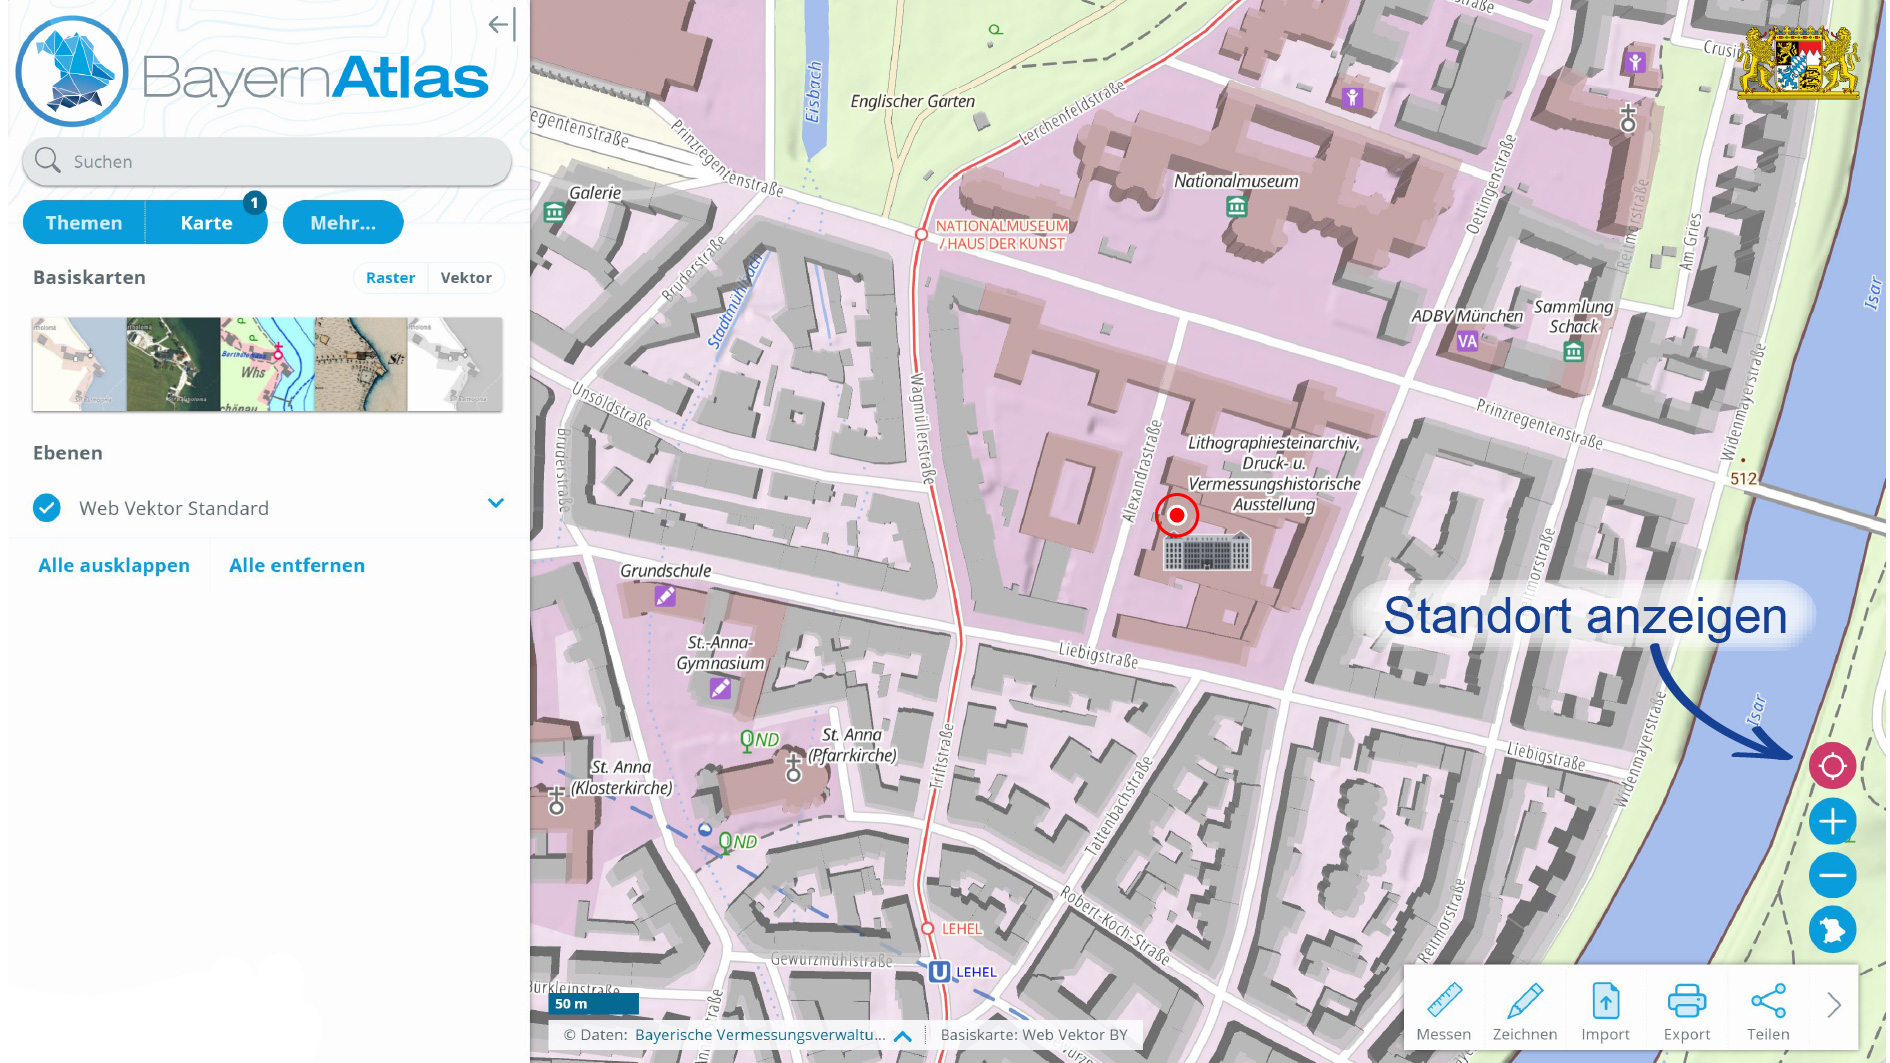Click the playground icon near Lerchenfeldstraße
This screenshot has width=1890, height=1063.
pyautogui.click(x=1352, y=97)
